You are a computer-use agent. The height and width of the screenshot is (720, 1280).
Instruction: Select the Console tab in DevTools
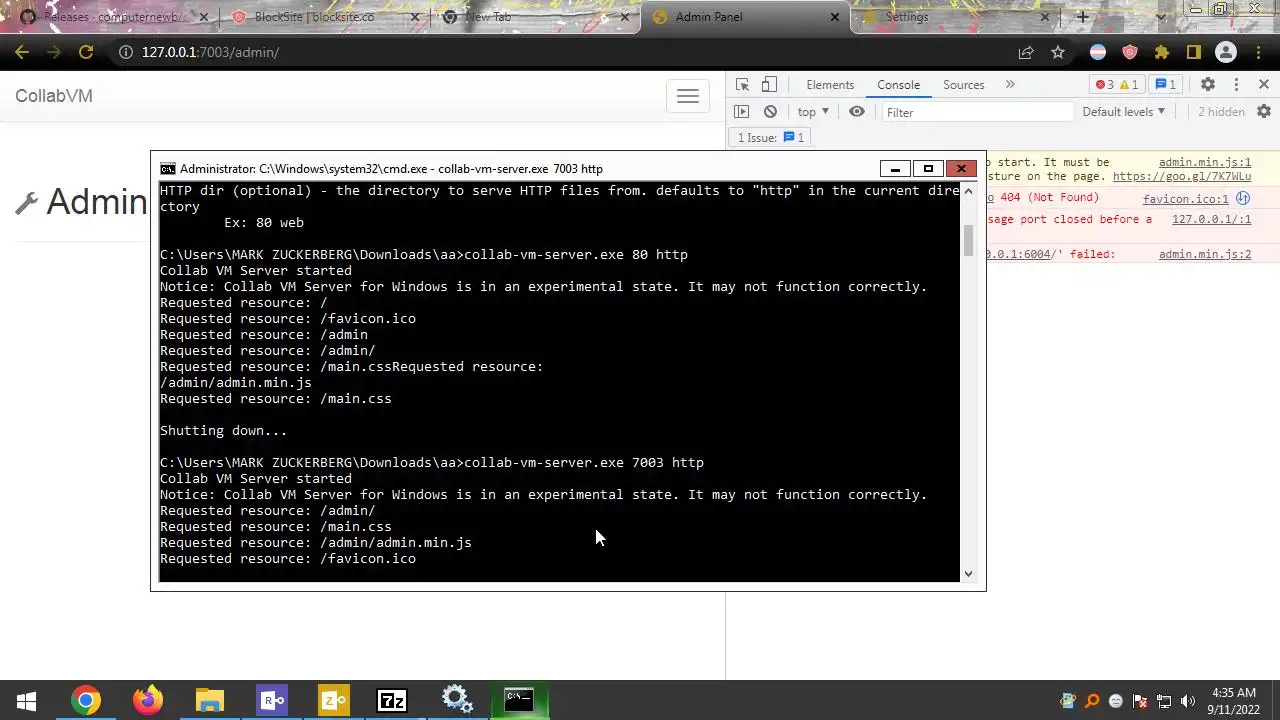[x=898, y=85]
